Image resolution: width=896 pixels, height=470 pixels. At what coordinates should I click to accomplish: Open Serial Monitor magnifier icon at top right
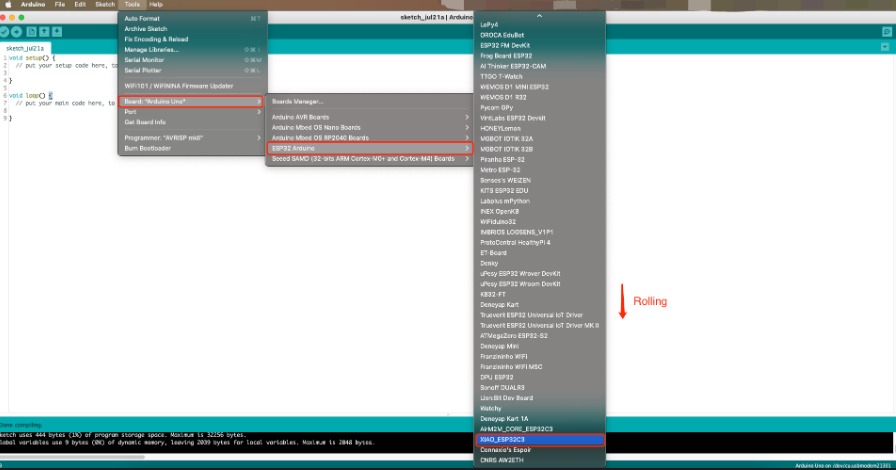pos(886,32)
